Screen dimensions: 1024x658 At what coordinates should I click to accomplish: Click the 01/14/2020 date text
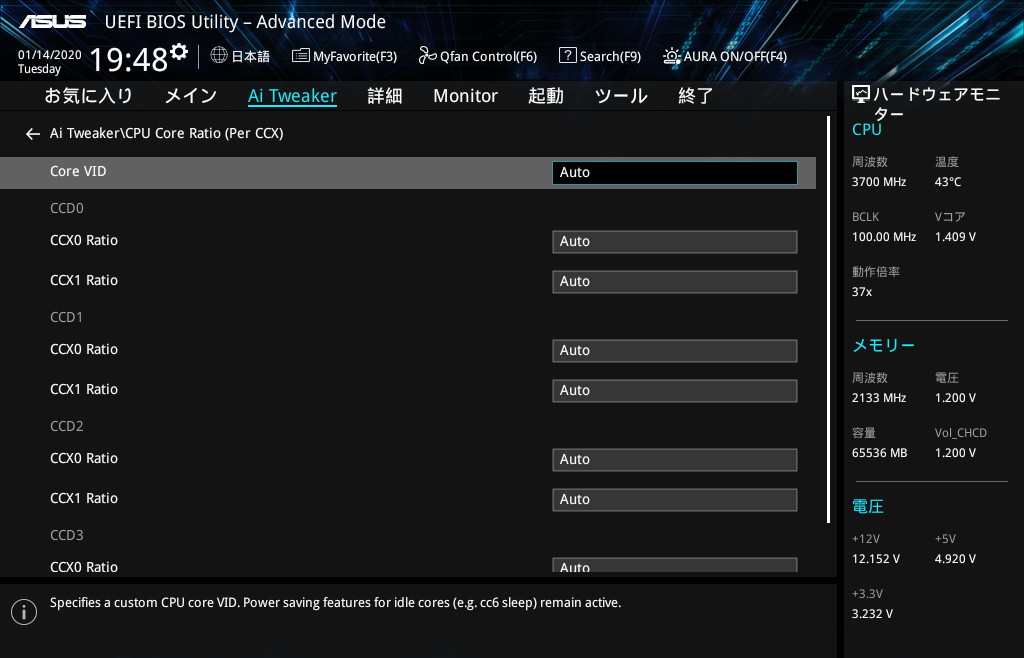(50, 55)
